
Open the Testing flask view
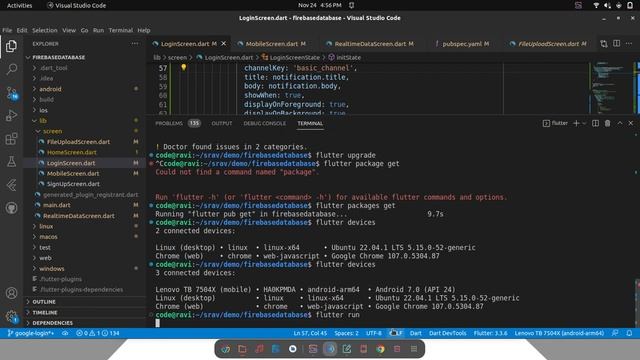11,162
